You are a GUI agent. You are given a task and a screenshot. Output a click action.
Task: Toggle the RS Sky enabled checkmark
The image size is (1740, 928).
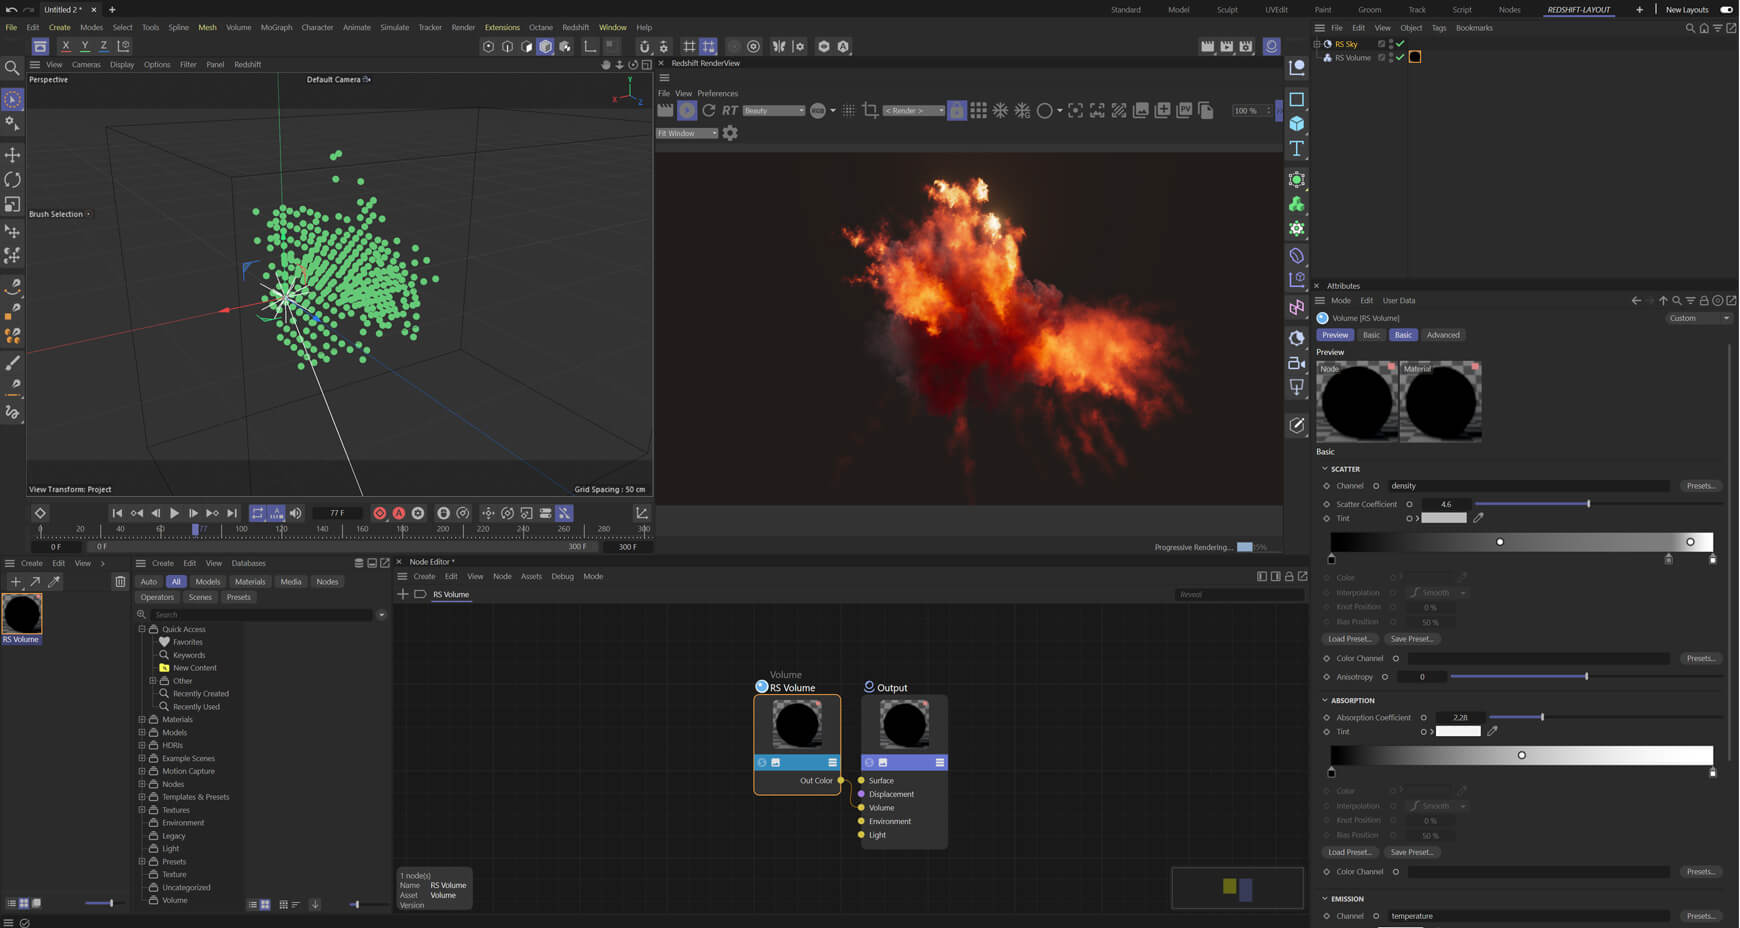(x=1400, y=44)
